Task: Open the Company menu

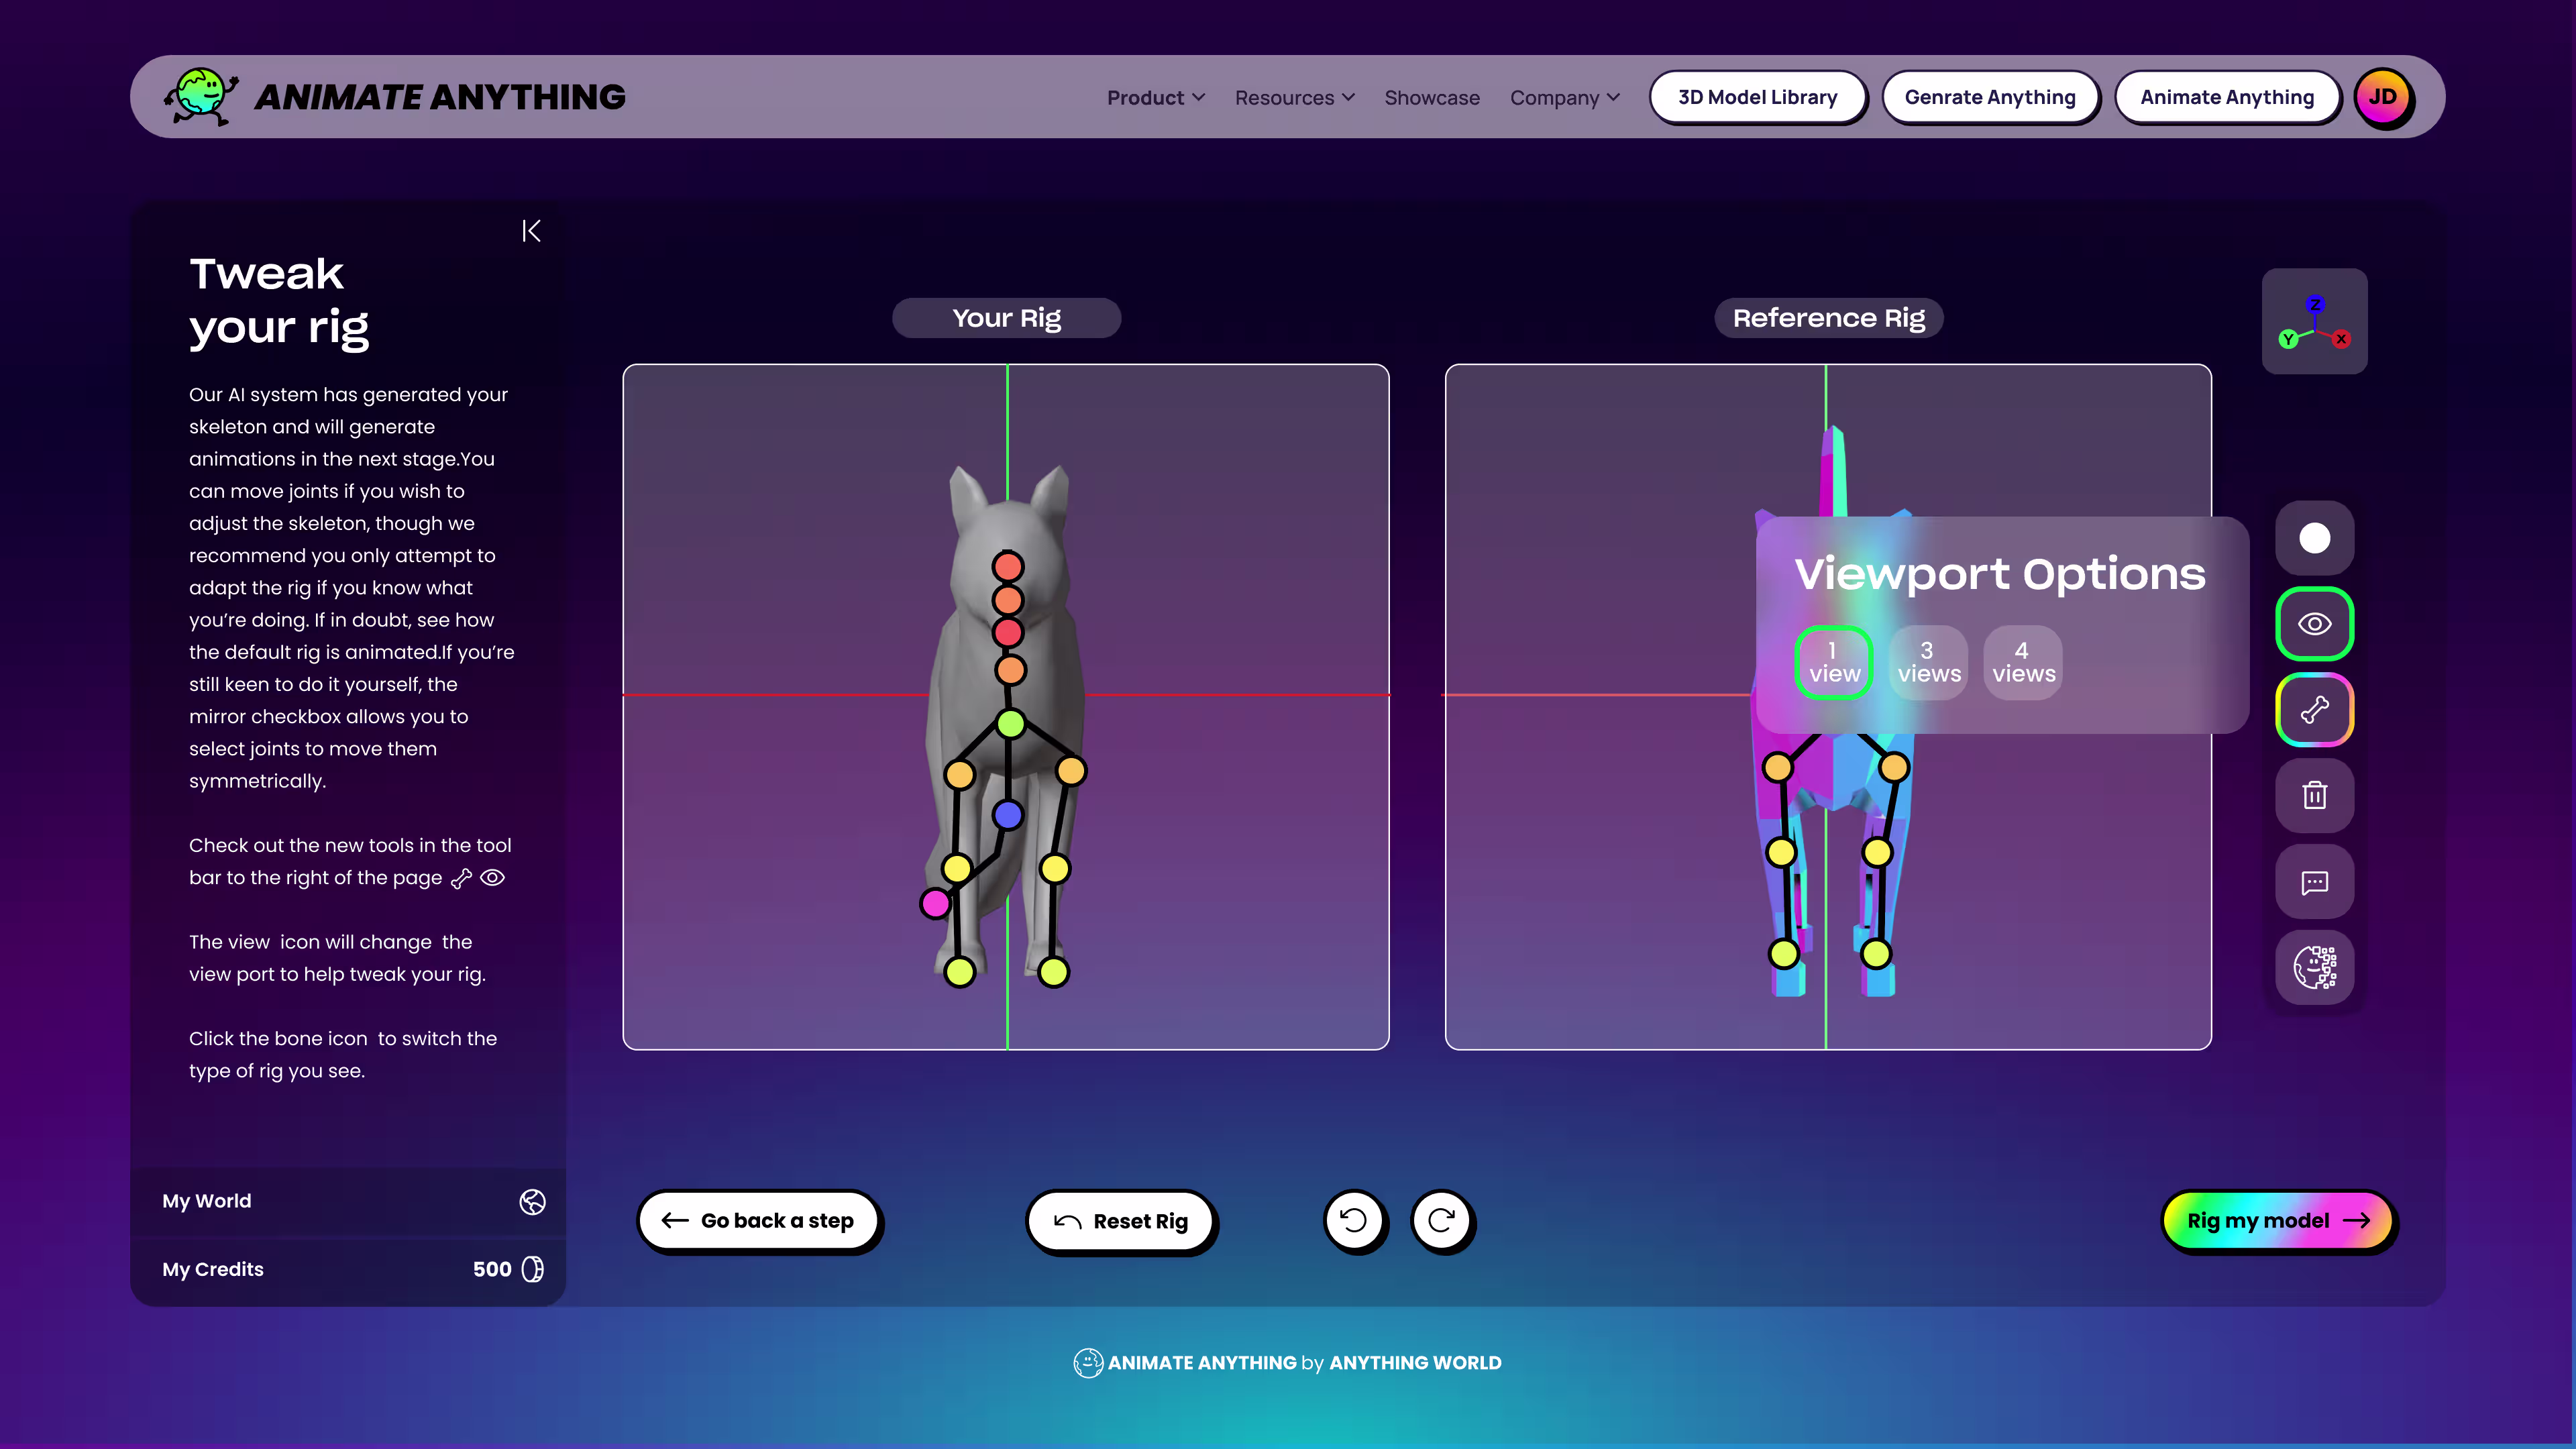Action: (1564, 97)
